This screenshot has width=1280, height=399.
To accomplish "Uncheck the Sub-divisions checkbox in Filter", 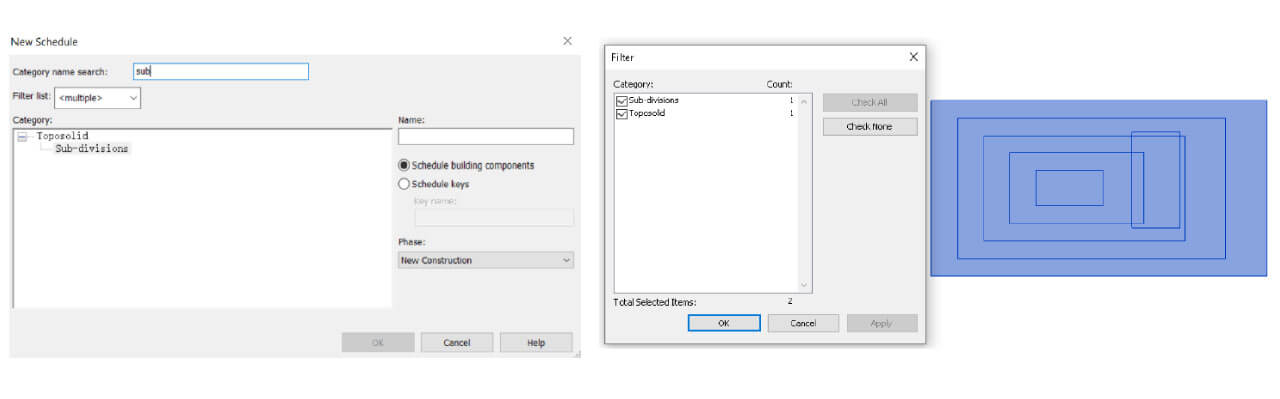I will click(622, 100).
